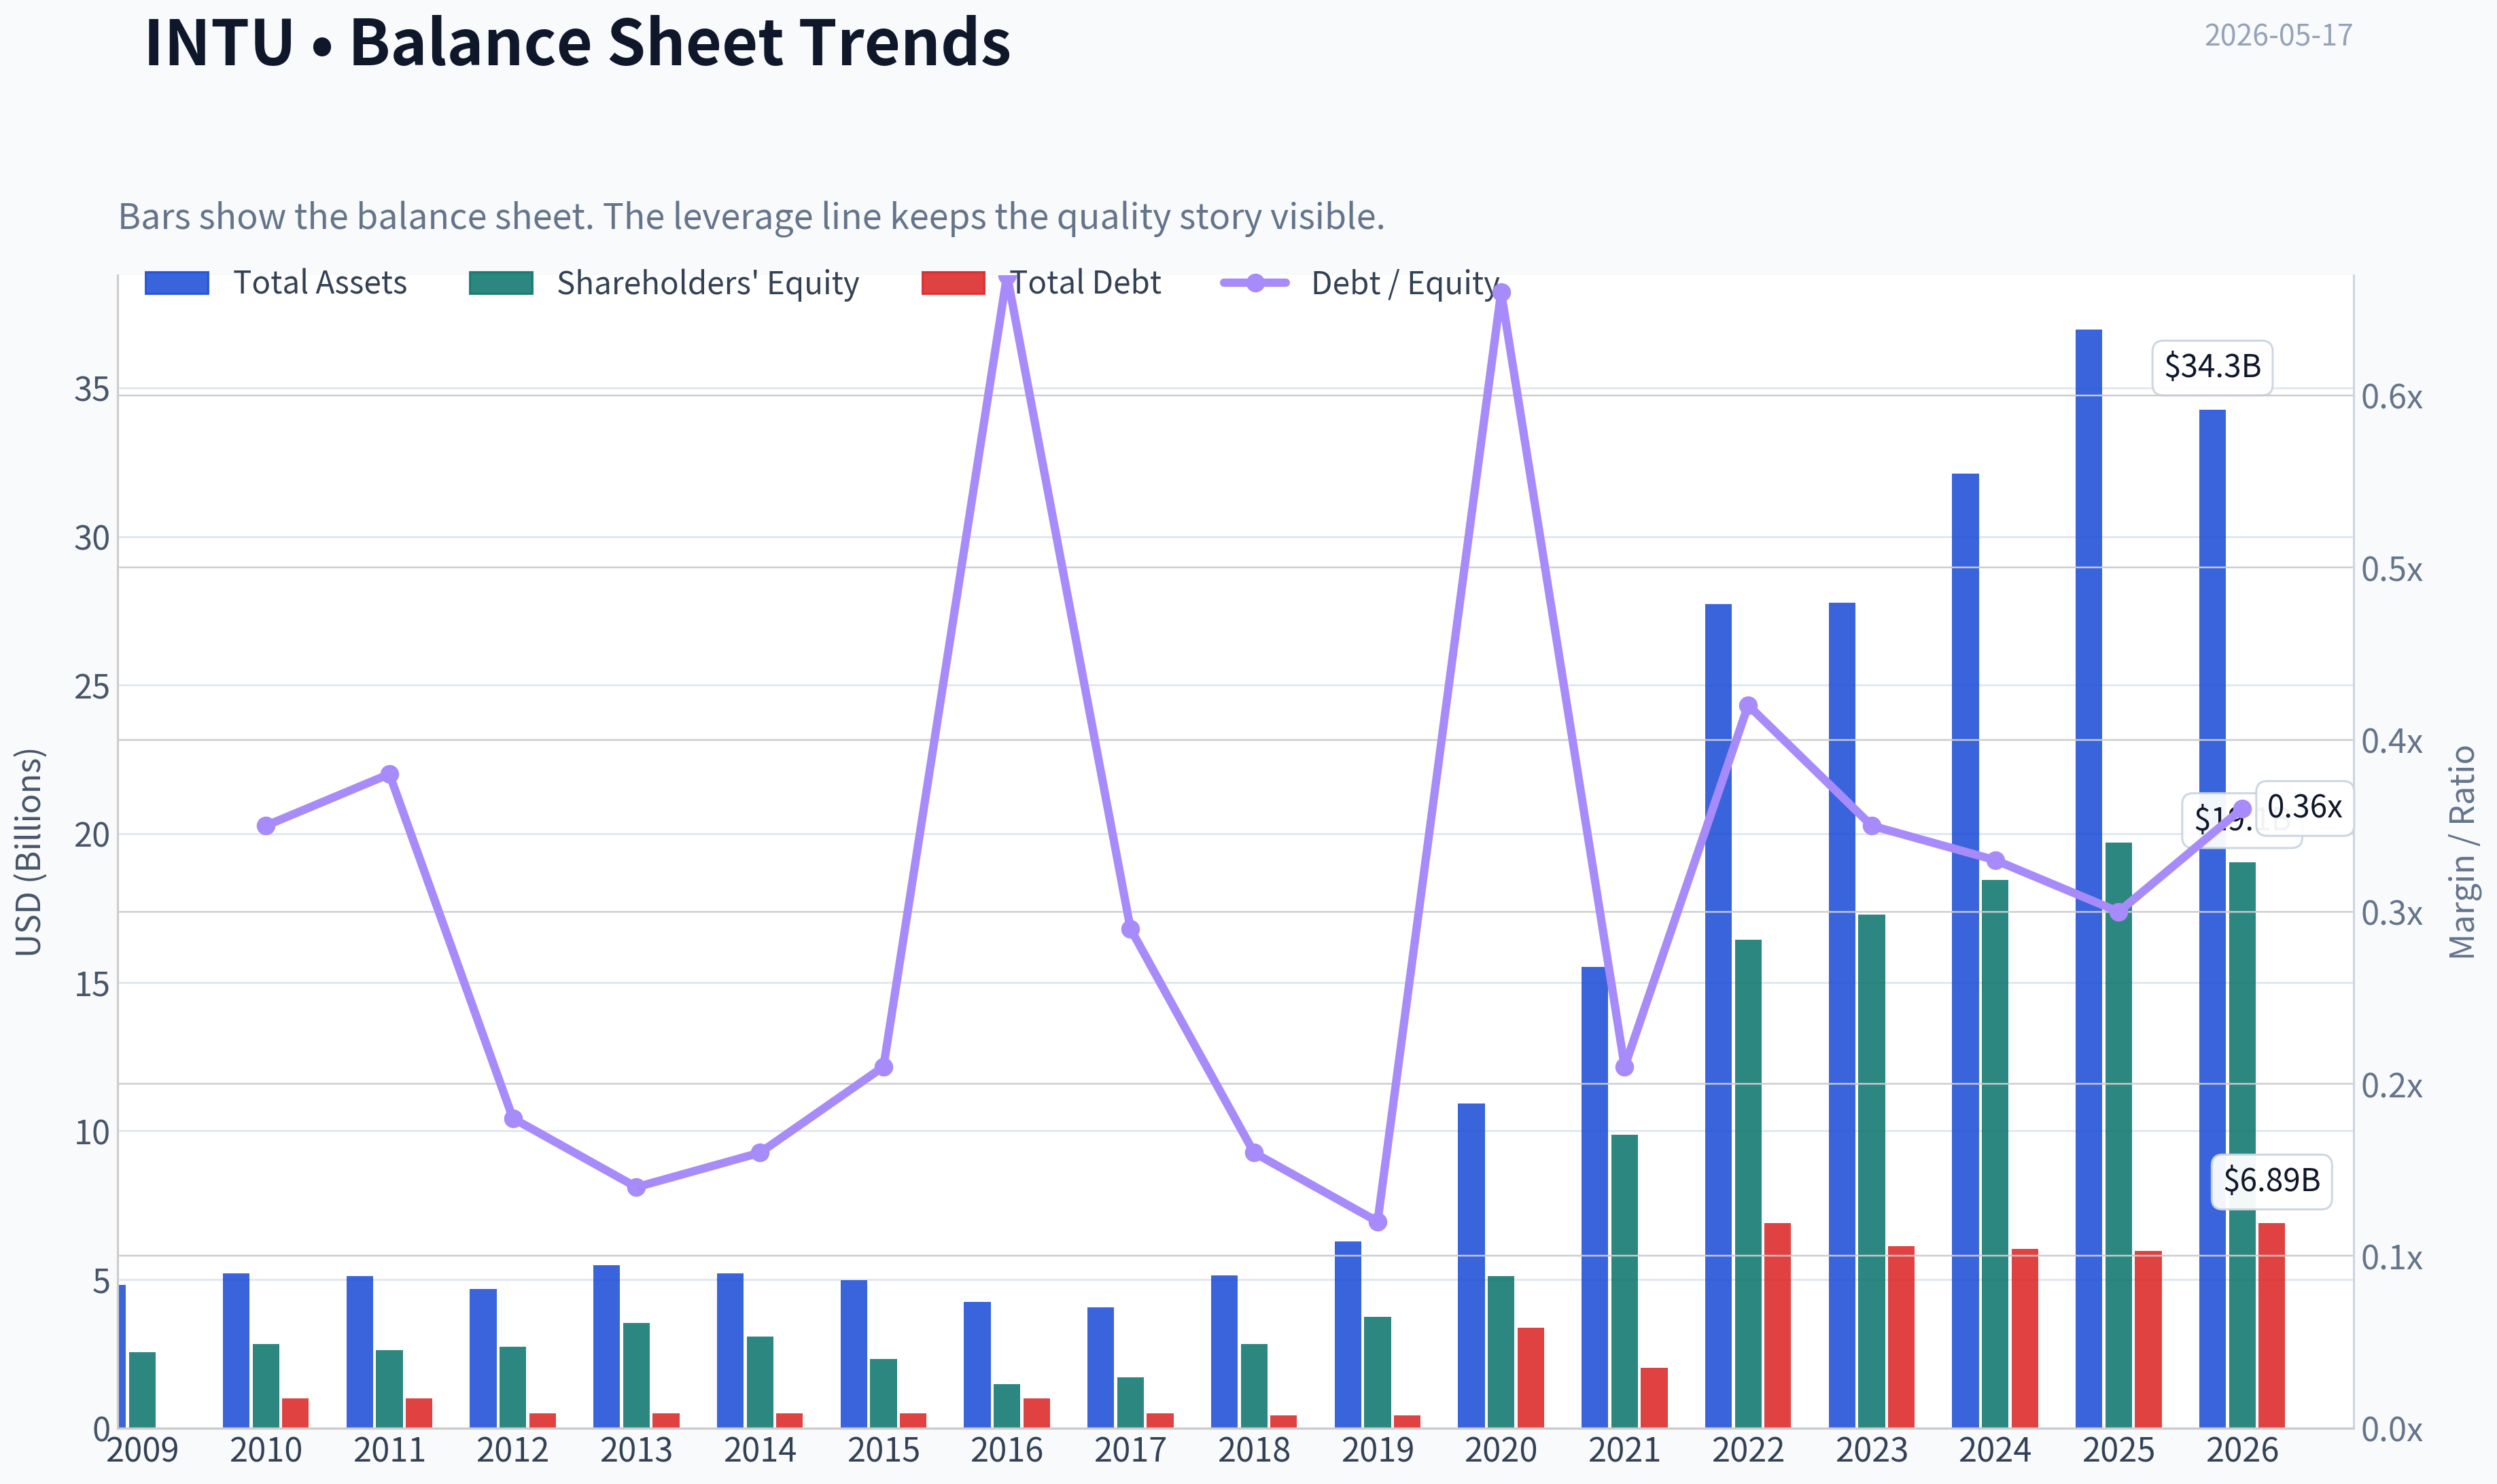Image resolution: width=2497 pixels, height=1484 pixels.
Task: Click the 2026-05-17 date stamp
Action: tap(2278, 35)
